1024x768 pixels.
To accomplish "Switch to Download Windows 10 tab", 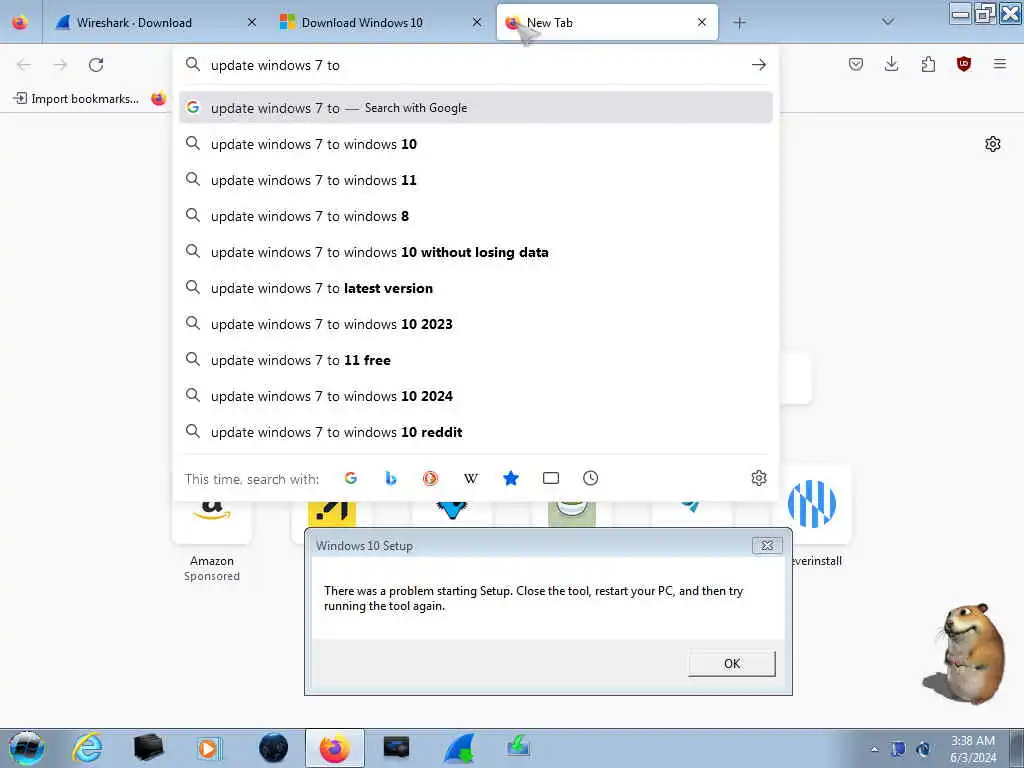I will tap(381, 22).
